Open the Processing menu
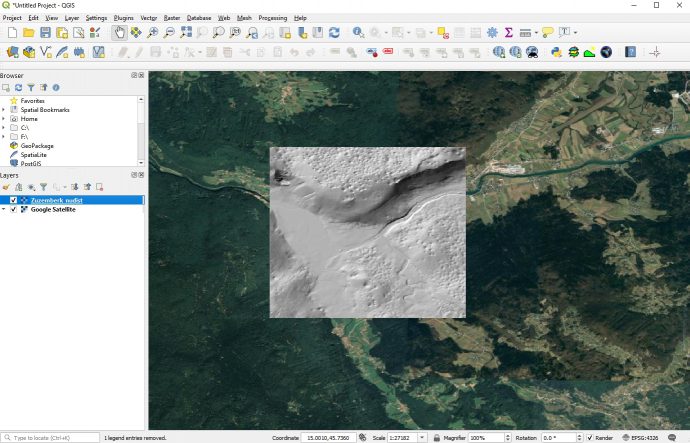The image size is (690, 443). point(272,18)
